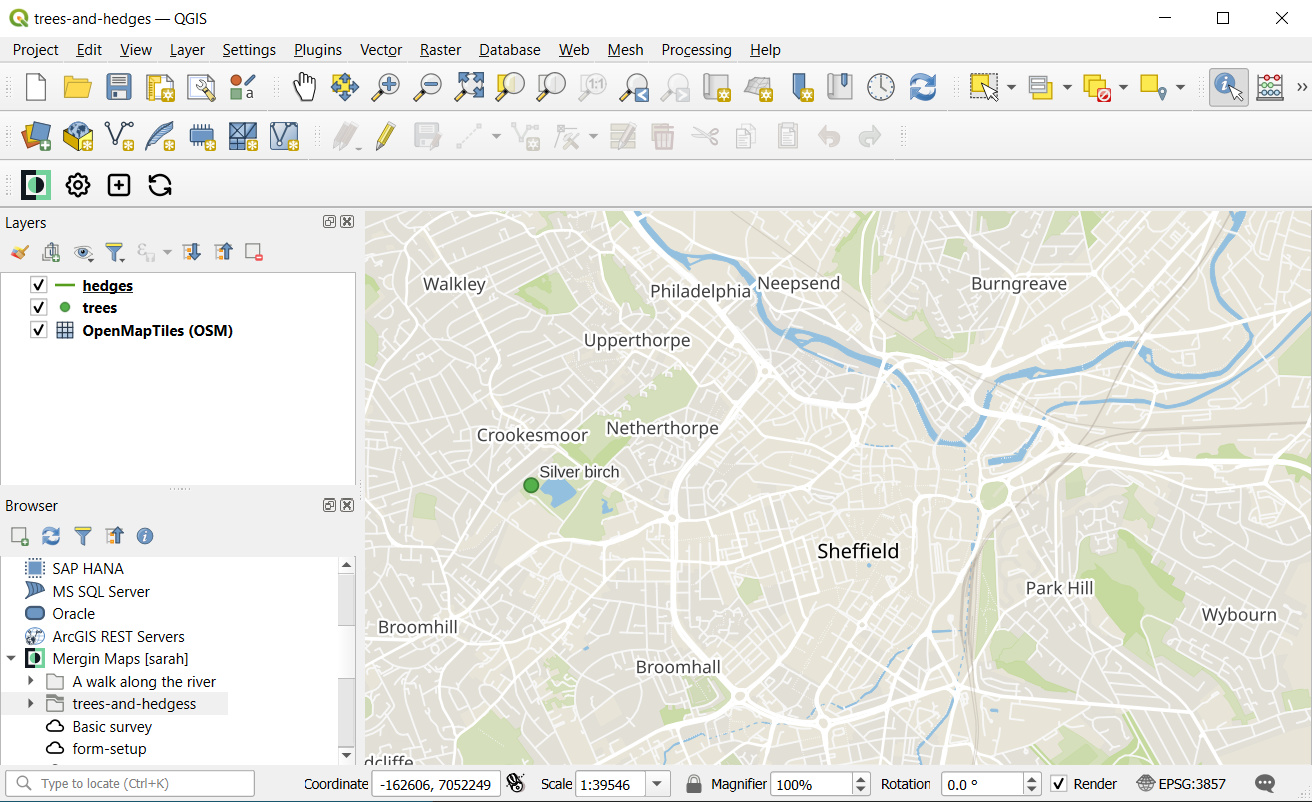The image size is (1312, 802).
Task: Click the New Shapefile Layer icon
Action: [x=120, y=136]
